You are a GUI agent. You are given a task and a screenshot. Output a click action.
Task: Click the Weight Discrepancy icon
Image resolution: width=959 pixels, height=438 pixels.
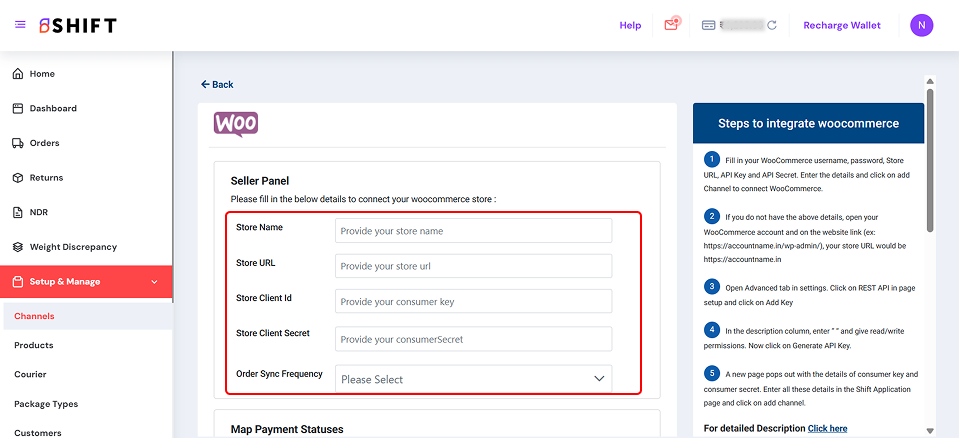(x=18, y=247)
